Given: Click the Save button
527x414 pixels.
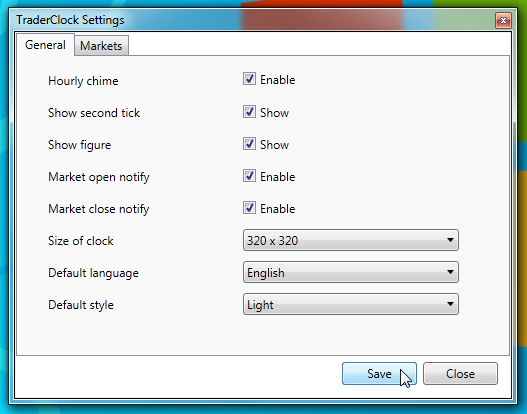Looking at the screenshot, I should [379, 374].
